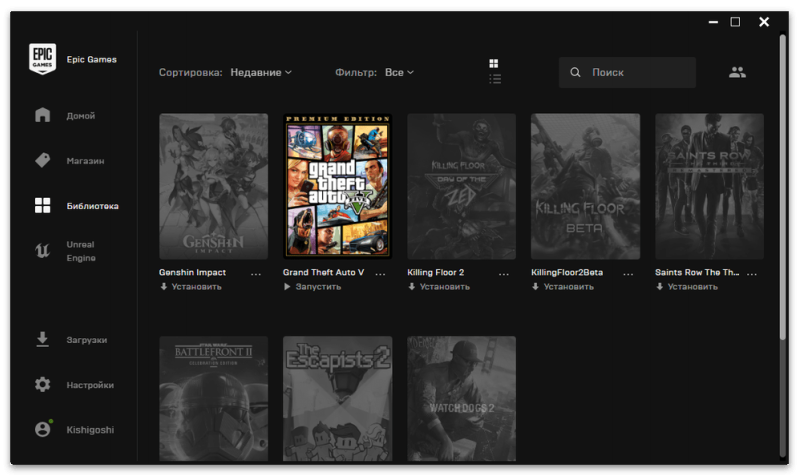Open Grand Theft Auto V three-dot options
Screen dimensions: 800x476
(x=380, y=274)
